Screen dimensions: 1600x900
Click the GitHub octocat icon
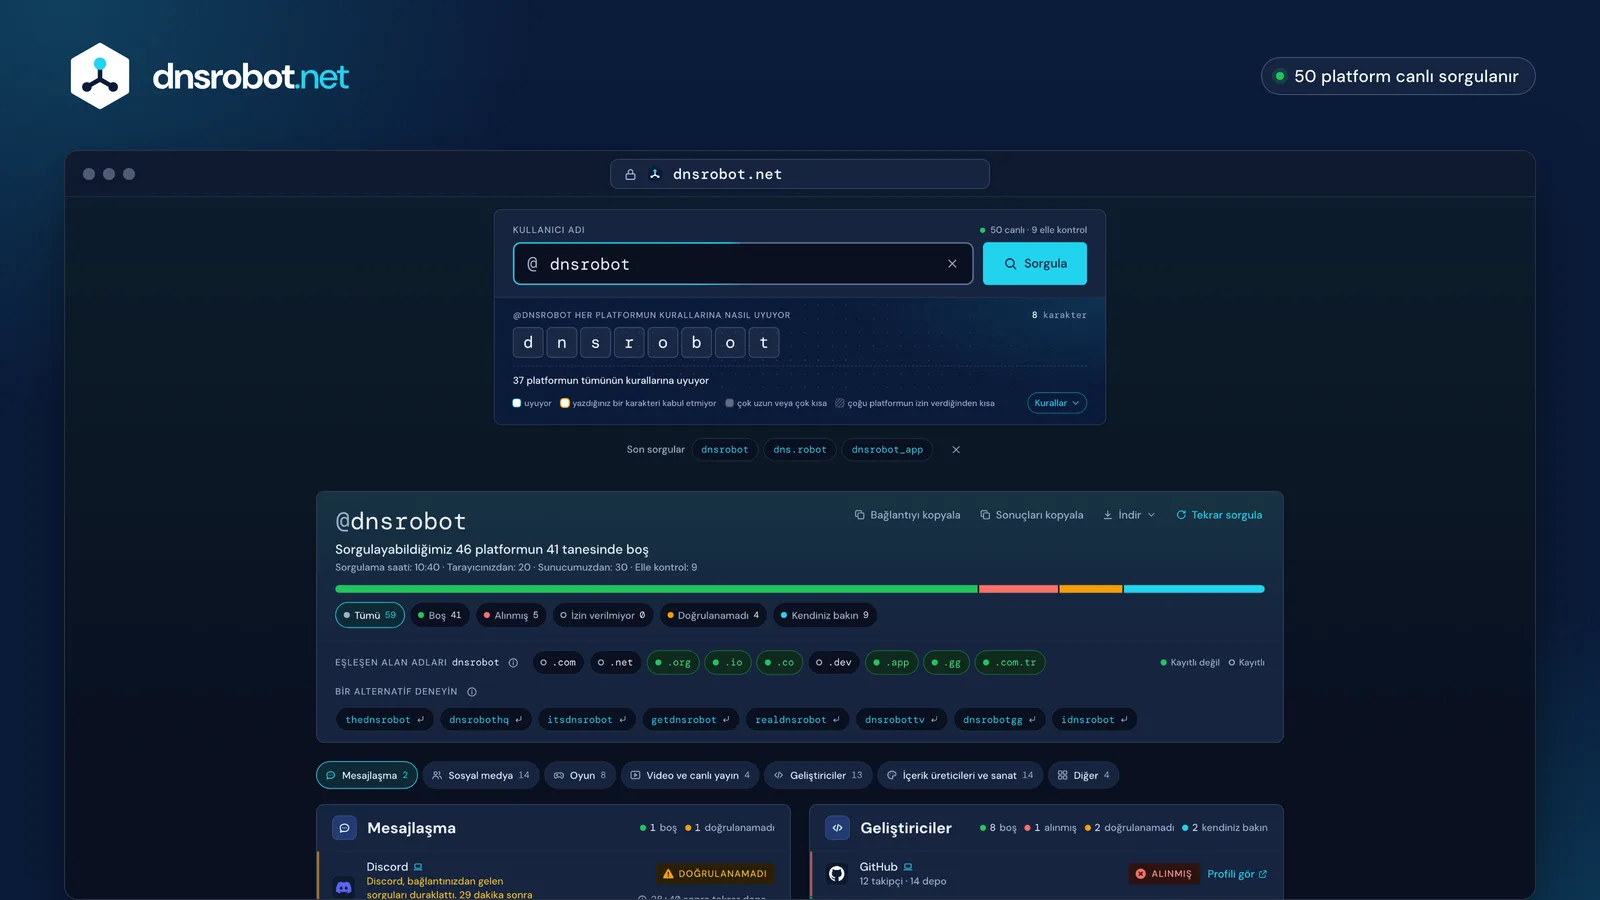(x=837, y=874)
